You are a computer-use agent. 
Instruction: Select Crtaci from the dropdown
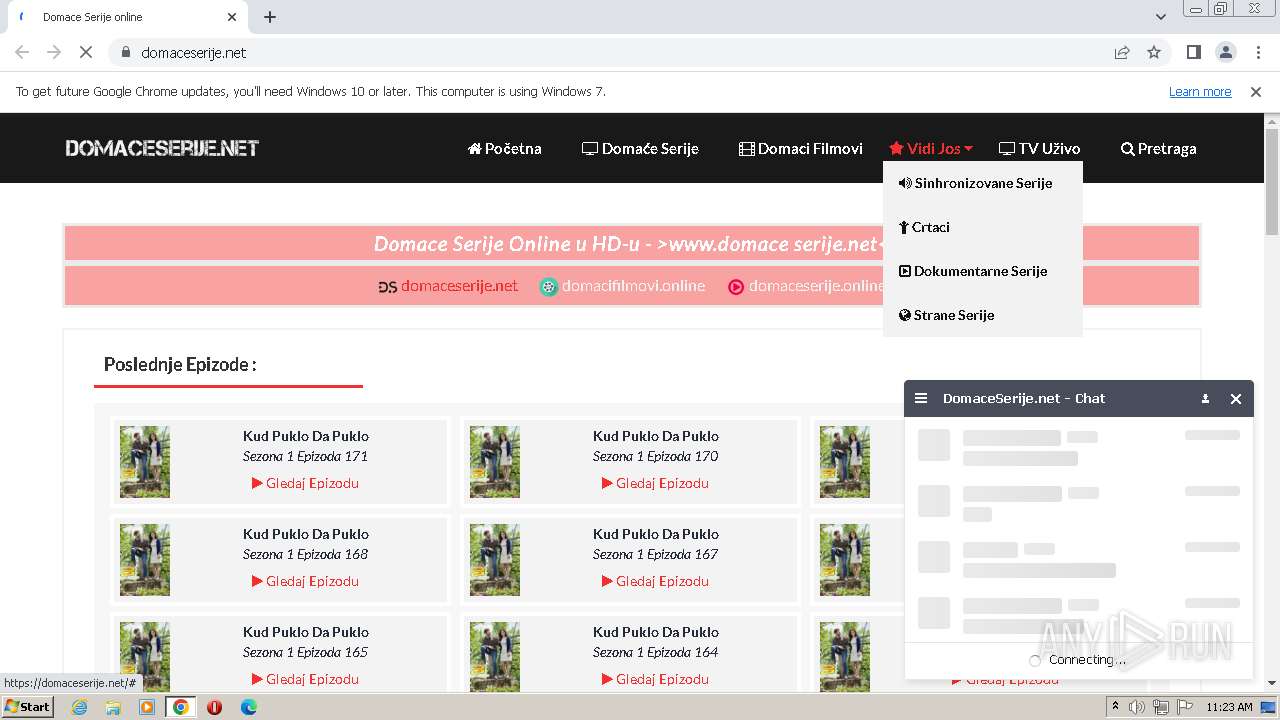click(x=924, y=227)
